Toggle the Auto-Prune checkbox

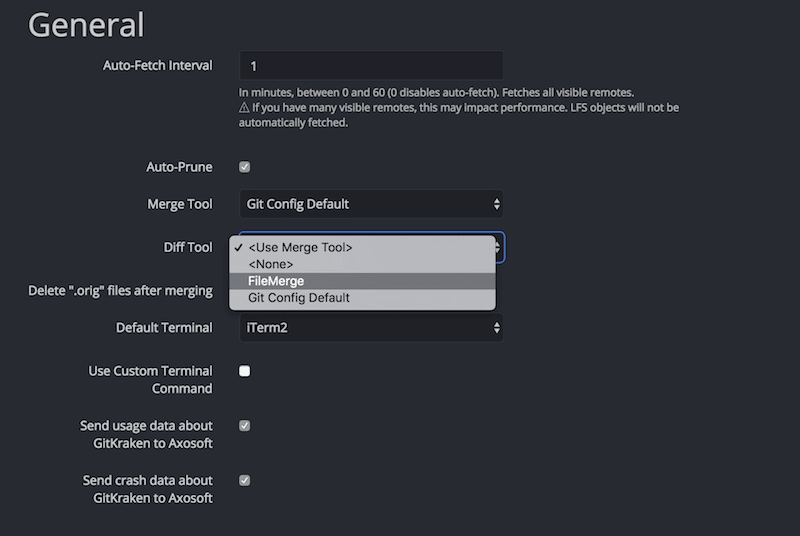pos(245,167)
